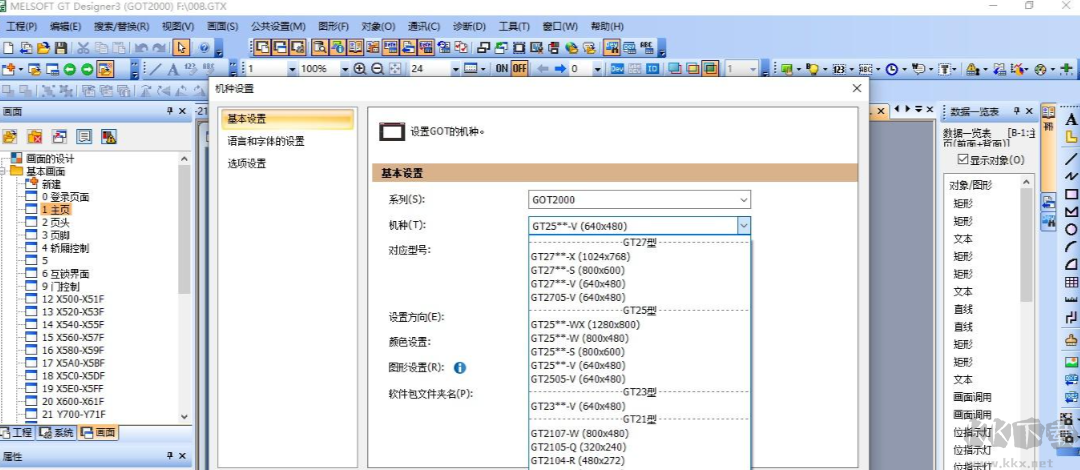Choose GT25**-WX (1280x800) from list
The height and width of the screenshot is (470, 1080).
pos(585,325)
